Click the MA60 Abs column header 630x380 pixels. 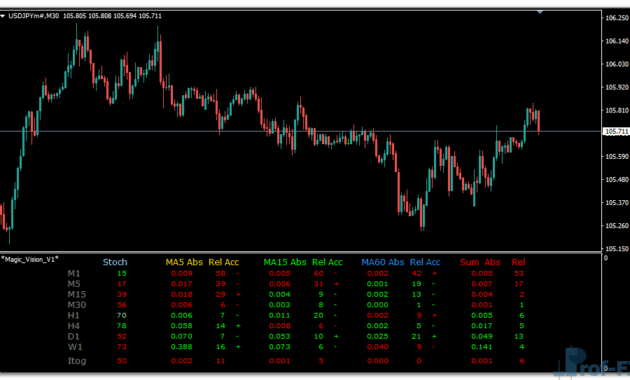click(x=382, y=262)
